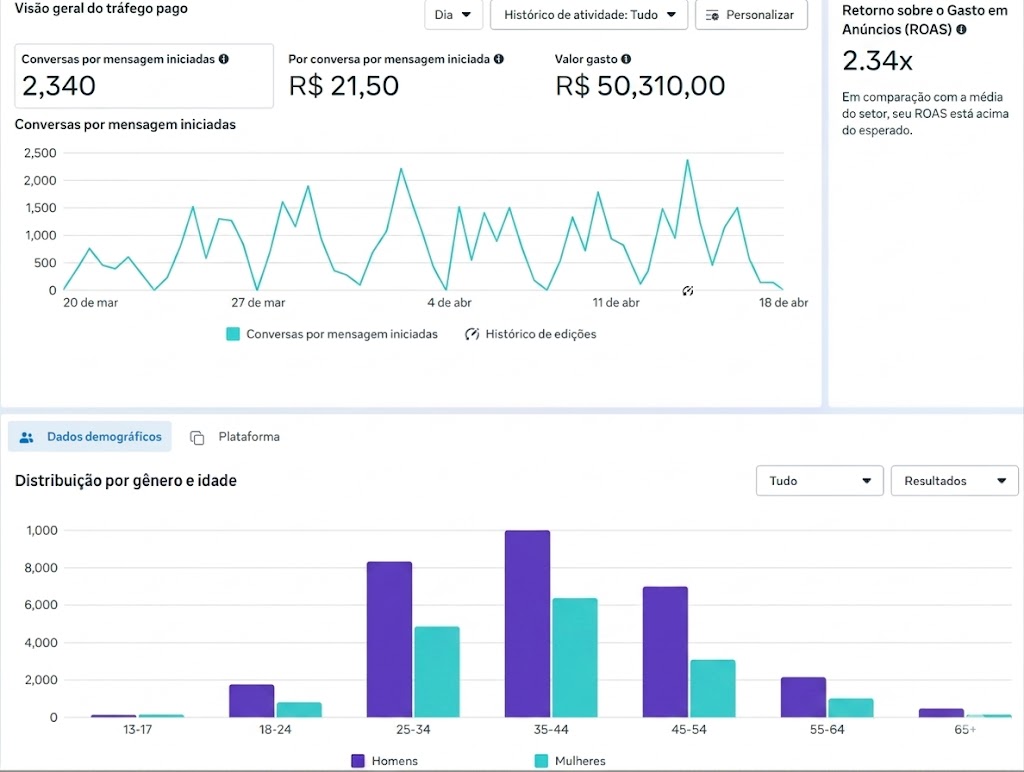
Task: Toggle the teal Conversas legend swatch
Action: 233,334
